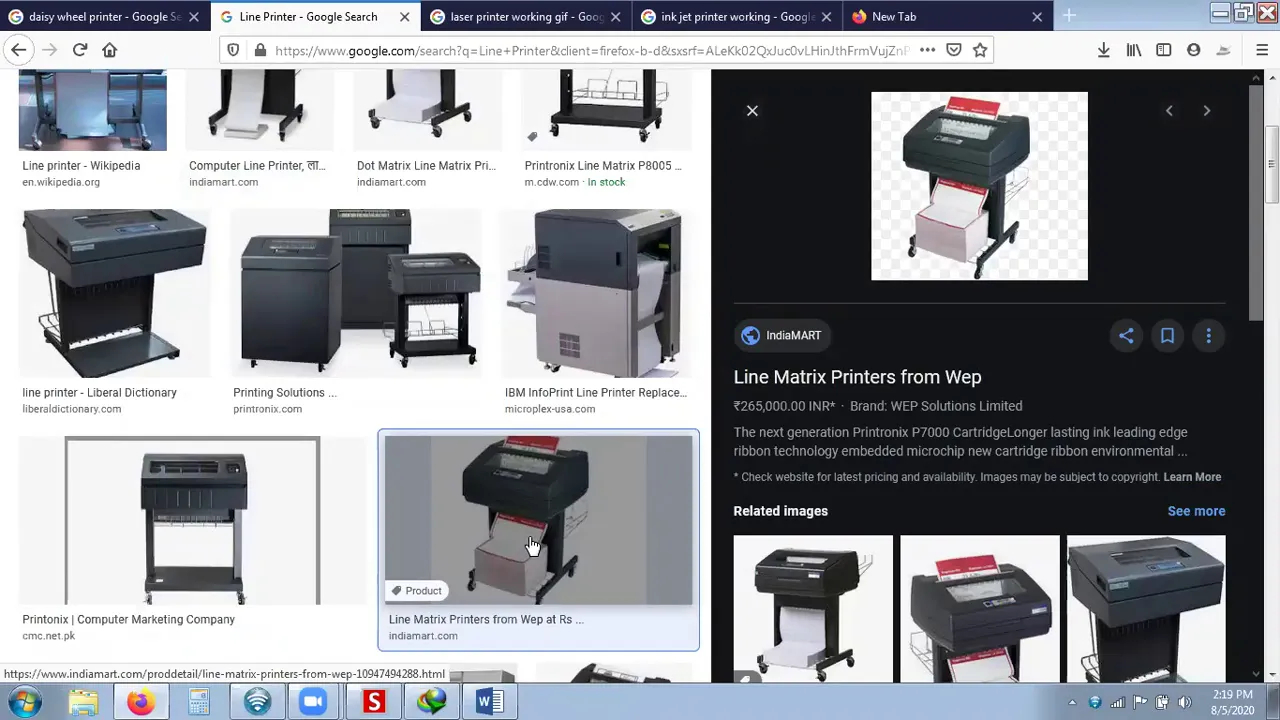Switch to the New Tab tab
1280x720 pixels.
coord(947,17)
